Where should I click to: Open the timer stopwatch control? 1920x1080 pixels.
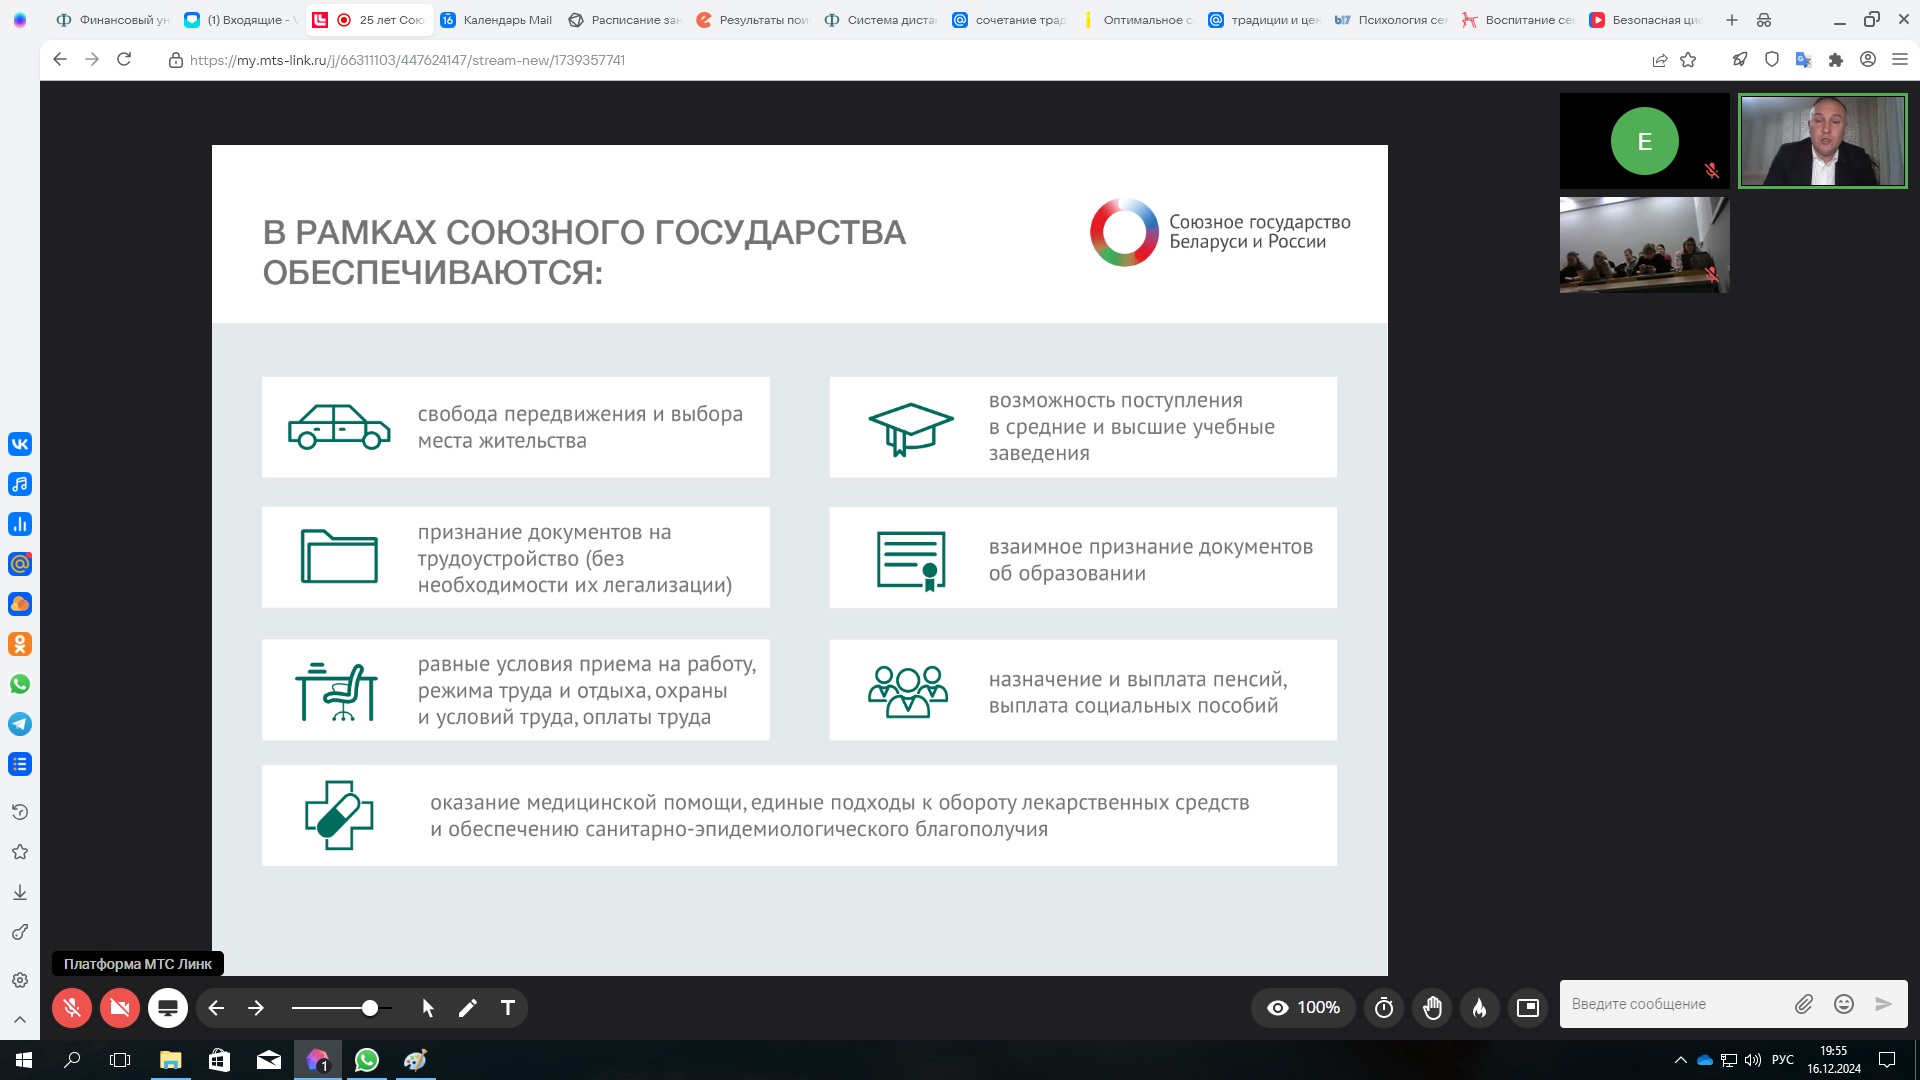[x=1384, y=1008]
